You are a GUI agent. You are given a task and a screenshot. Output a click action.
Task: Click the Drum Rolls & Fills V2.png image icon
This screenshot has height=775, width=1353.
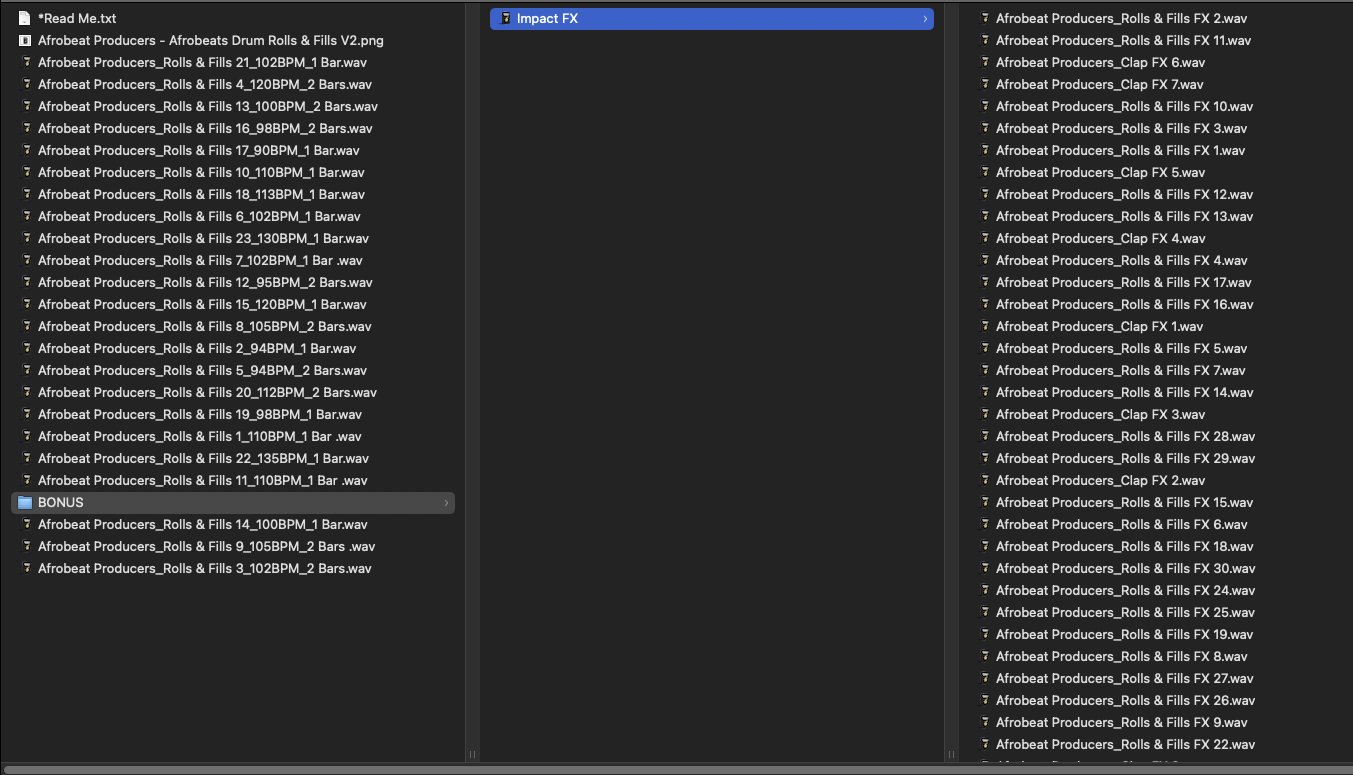(x=25, y=40)
